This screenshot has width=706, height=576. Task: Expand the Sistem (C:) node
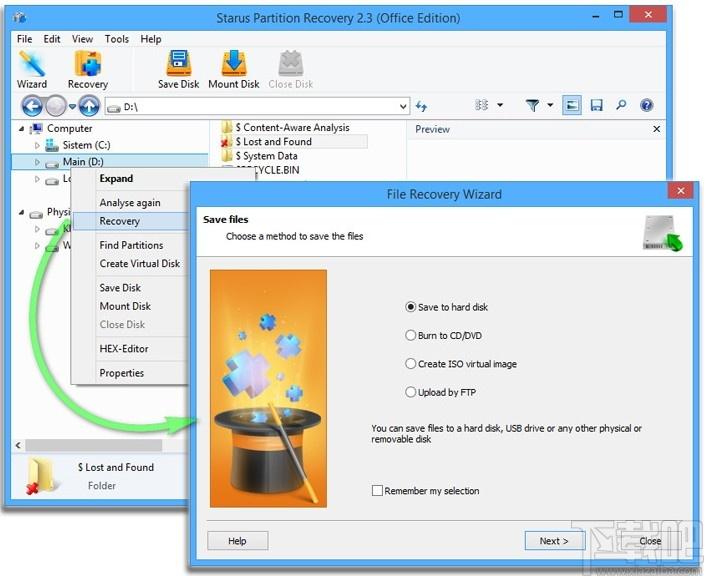(37, 145)
